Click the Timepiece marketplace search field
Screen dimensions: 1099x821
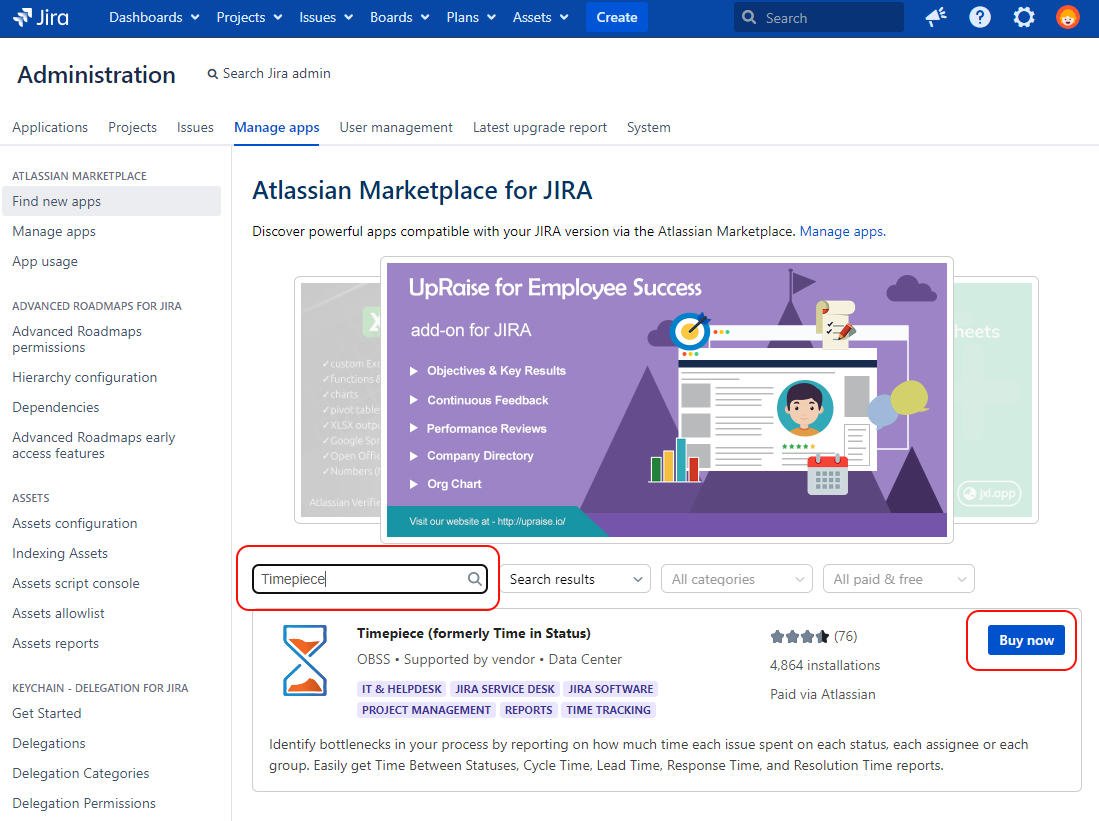point(360,579)
